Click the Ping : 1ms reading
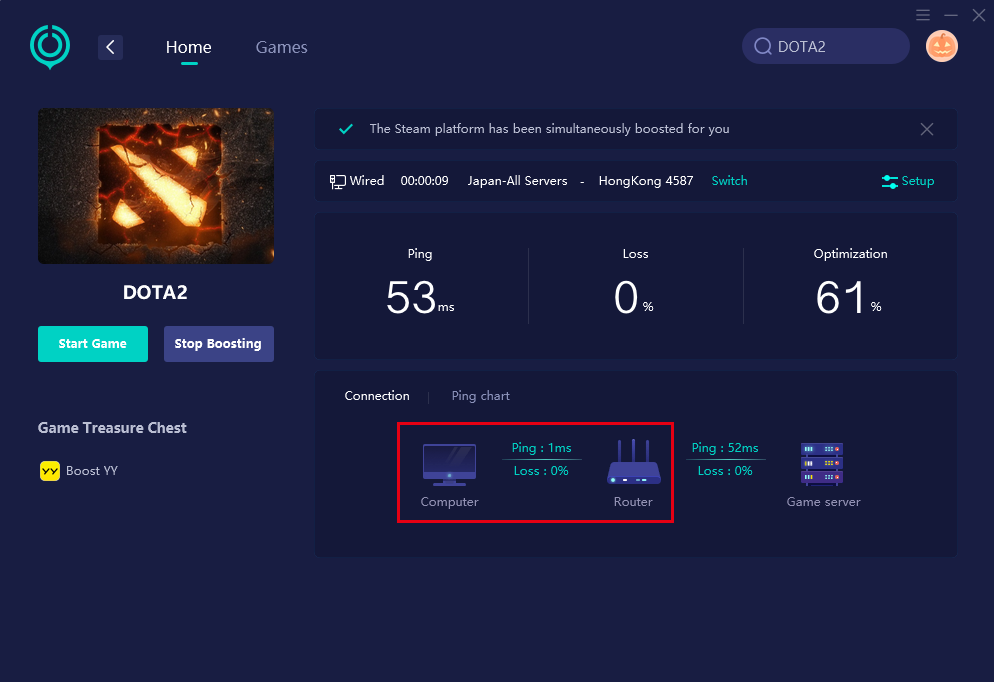 (x=541, y=447)
